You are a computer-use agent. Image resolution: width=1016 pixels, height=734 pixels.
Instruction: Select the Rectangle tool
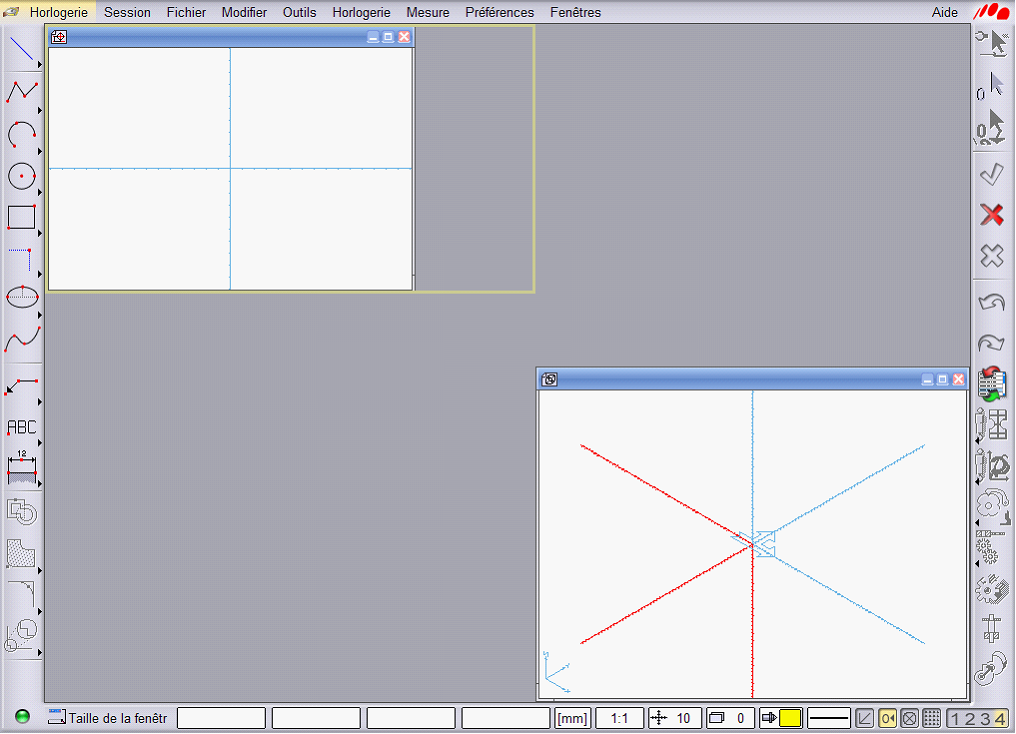click(22, 217)
